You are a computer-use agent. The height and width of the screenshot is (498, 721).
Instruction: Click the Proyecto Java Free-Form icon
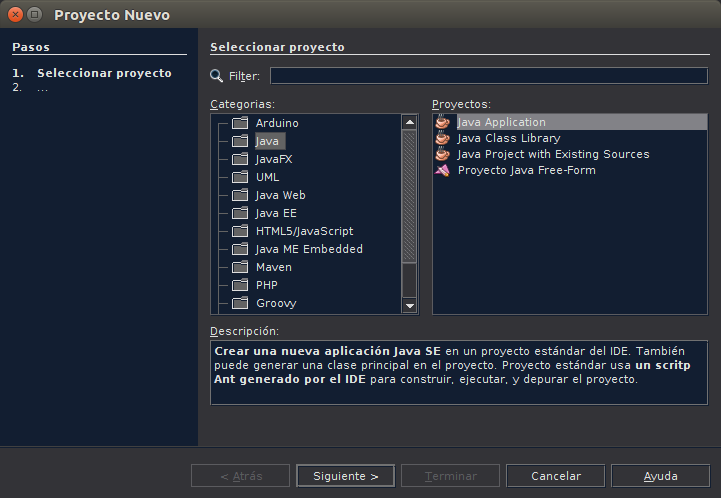[442, 170]
